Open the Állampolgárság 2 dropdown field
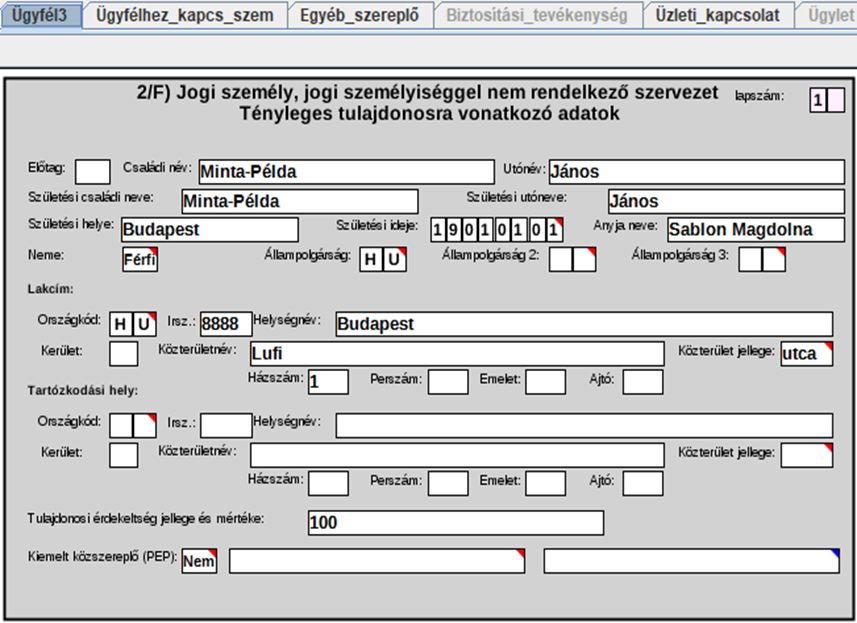The width and height of the screenshot is (857, 623). [572, 260]
